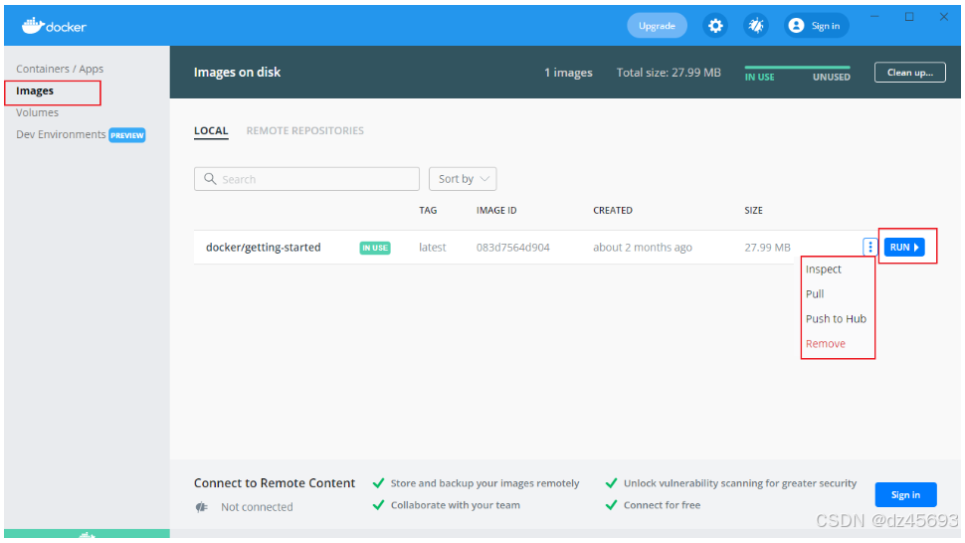This screenshot has height=543, width=965.
Task: Click the Clean up button
Action: pyautogui.click(x=909, y=73)
